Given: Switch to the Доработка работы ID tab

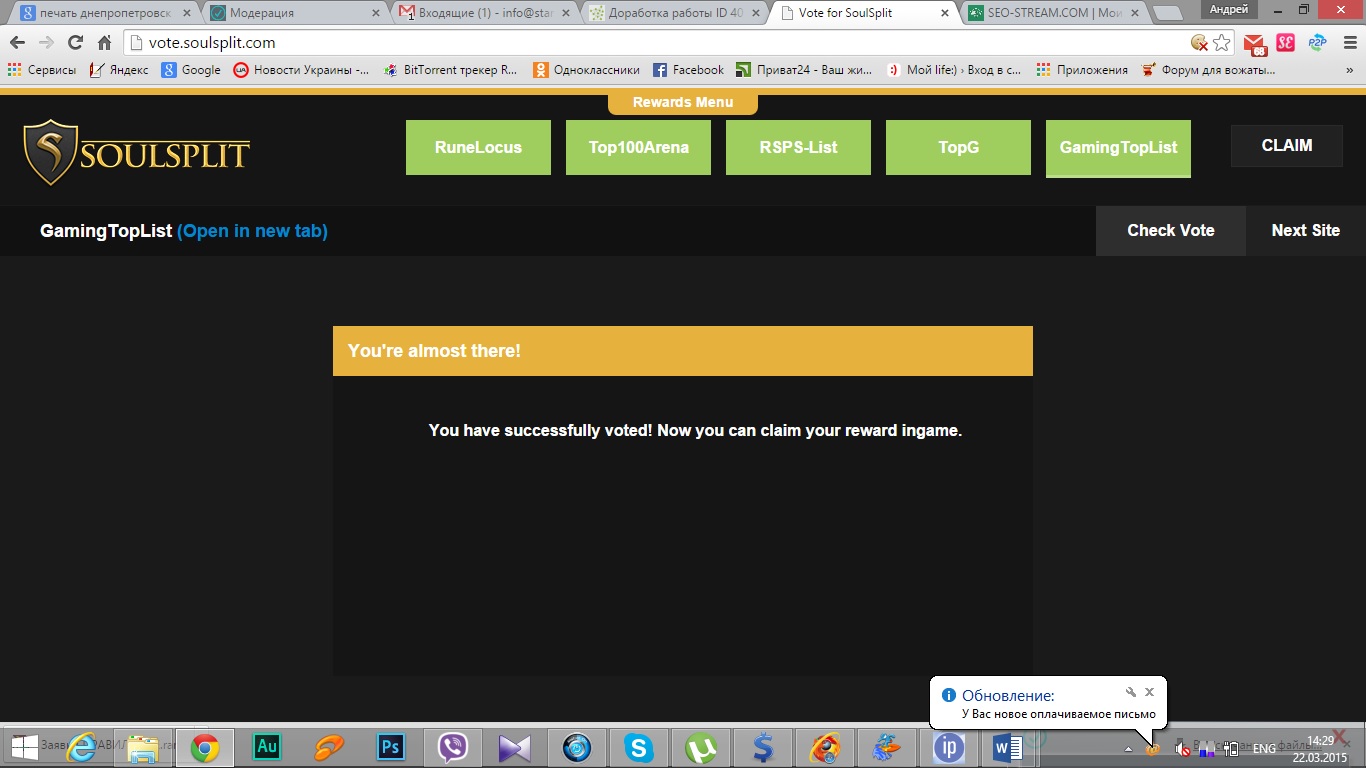Looking at the screenshot, I should 672,13.
